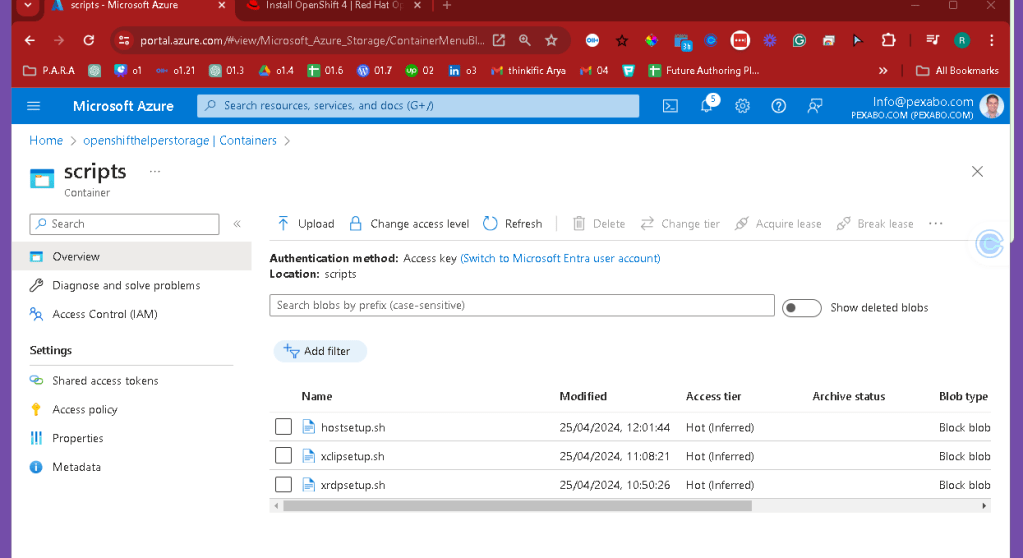Click the Delete toolbar button
The width and height of the screenshot is (1023, 558).
click(x=599, y=224)
